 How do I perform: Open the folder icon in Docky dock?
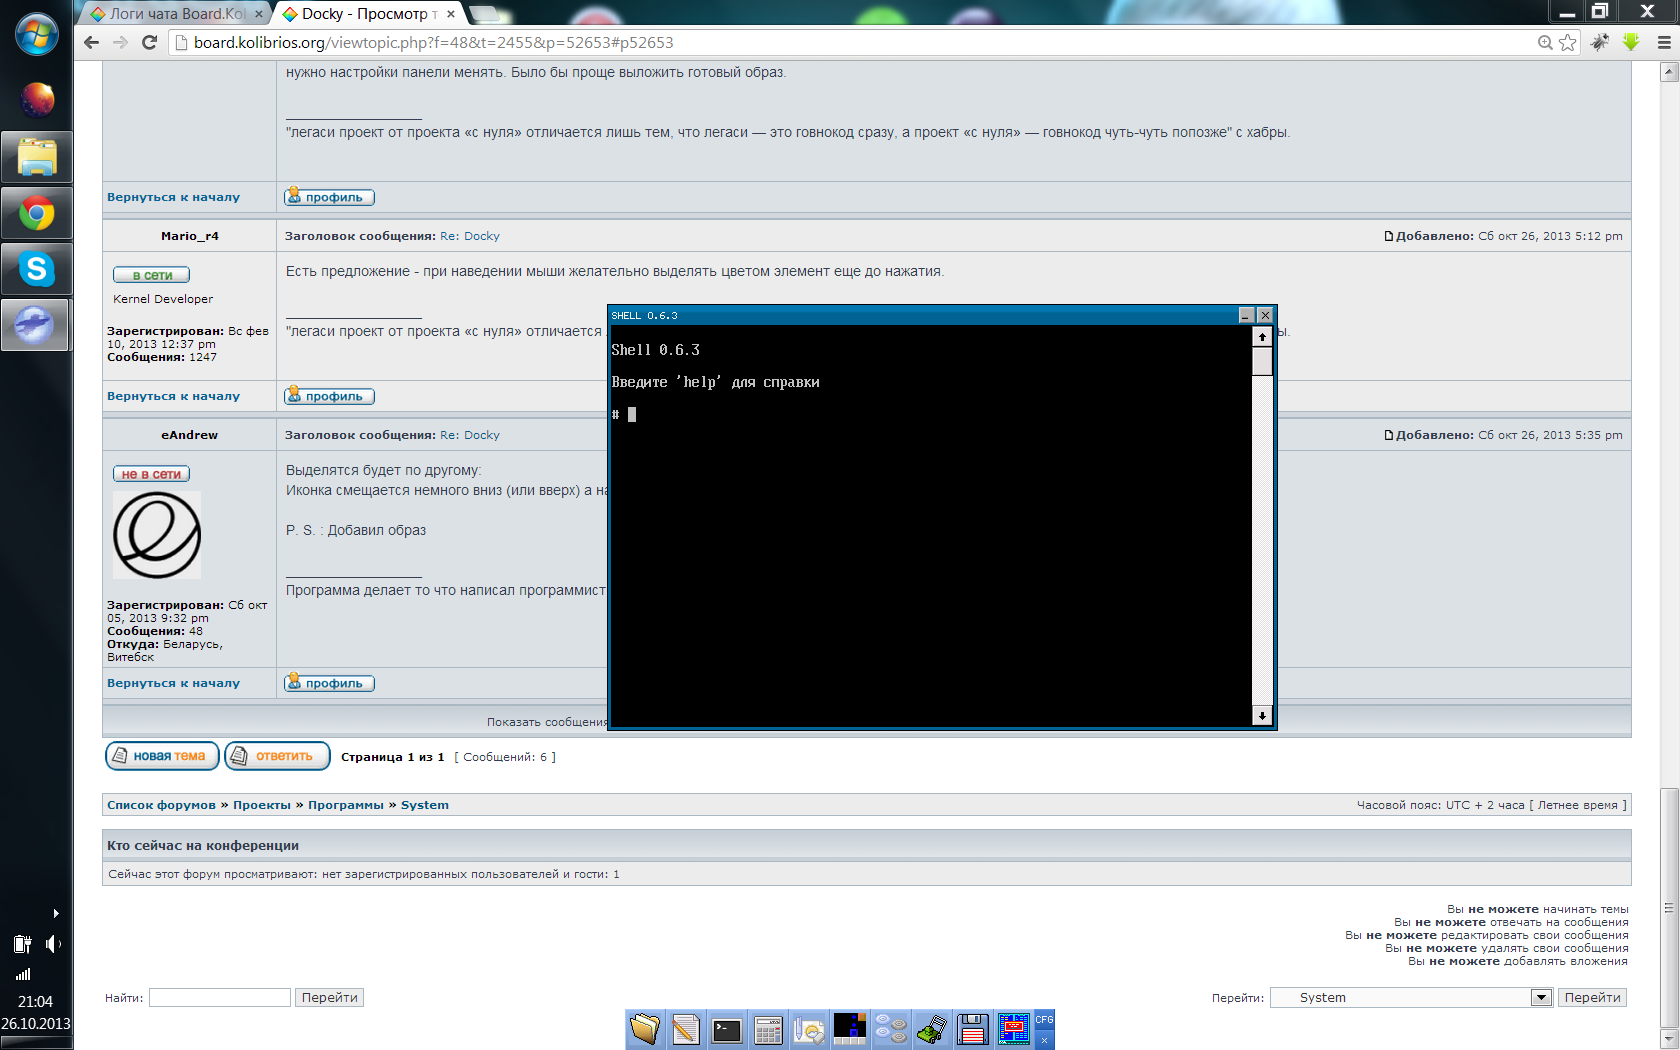click(x=646, y=1029)
